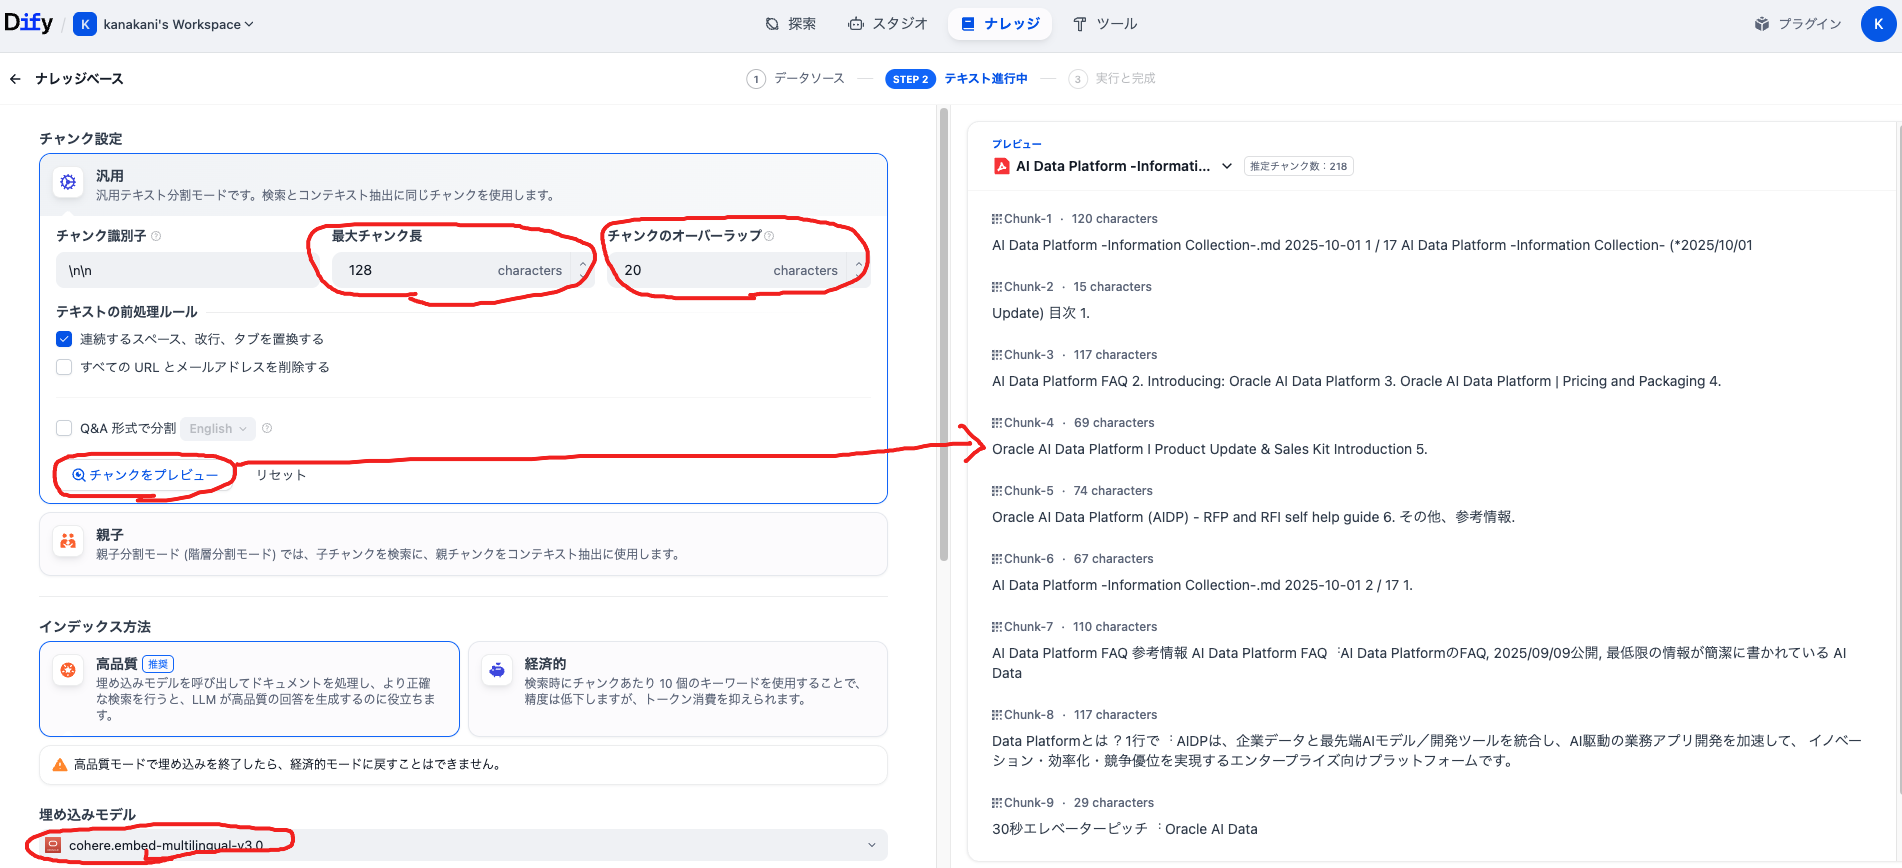Check すべての URL とメールアドレスを削除する
Screen dimensions: 1902x868
(x=64, y=367)
